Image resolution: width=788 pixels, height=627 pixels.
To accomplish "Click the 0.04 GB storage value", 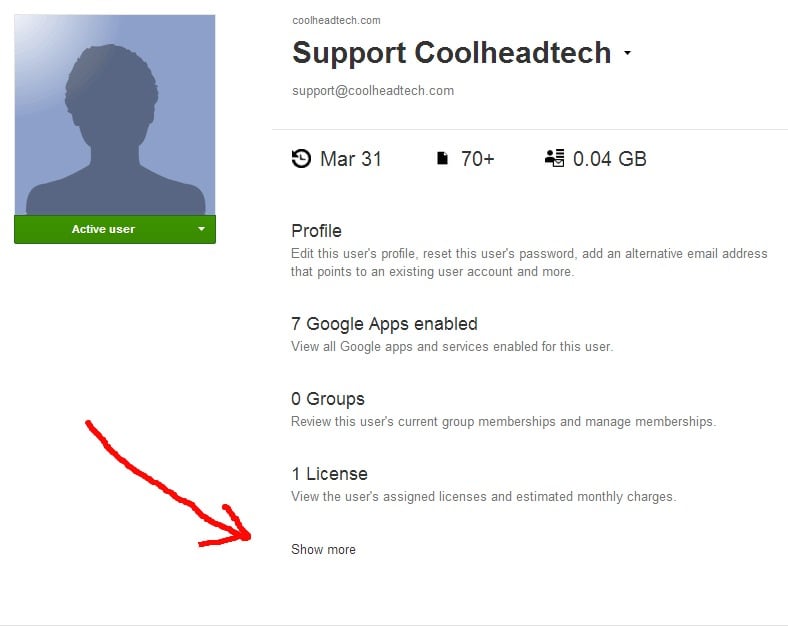I will [609, 159].
